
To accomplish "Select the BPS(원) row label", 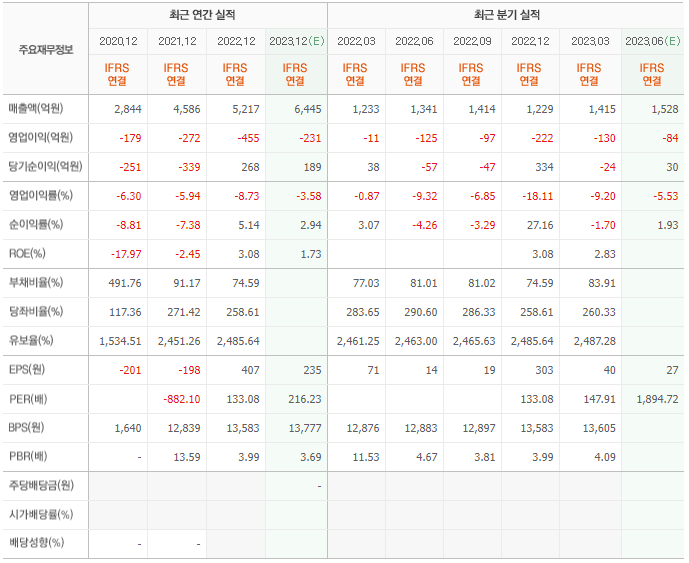I will pyautogui.click(x=26, y=428).
